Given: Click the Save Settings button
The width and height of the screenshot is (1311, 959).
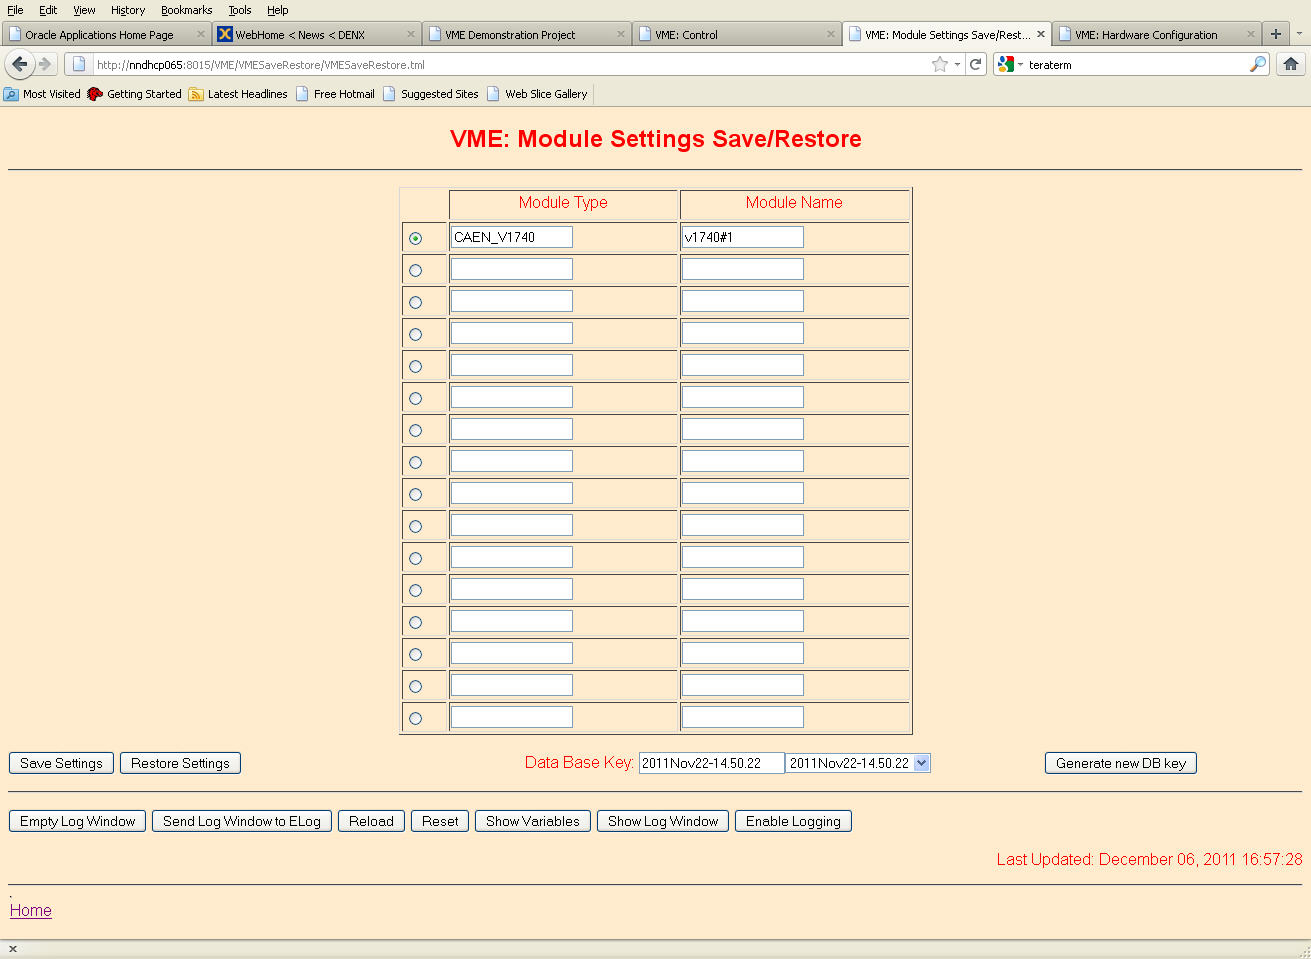Looking at the screenshot, I should [61, 763].
